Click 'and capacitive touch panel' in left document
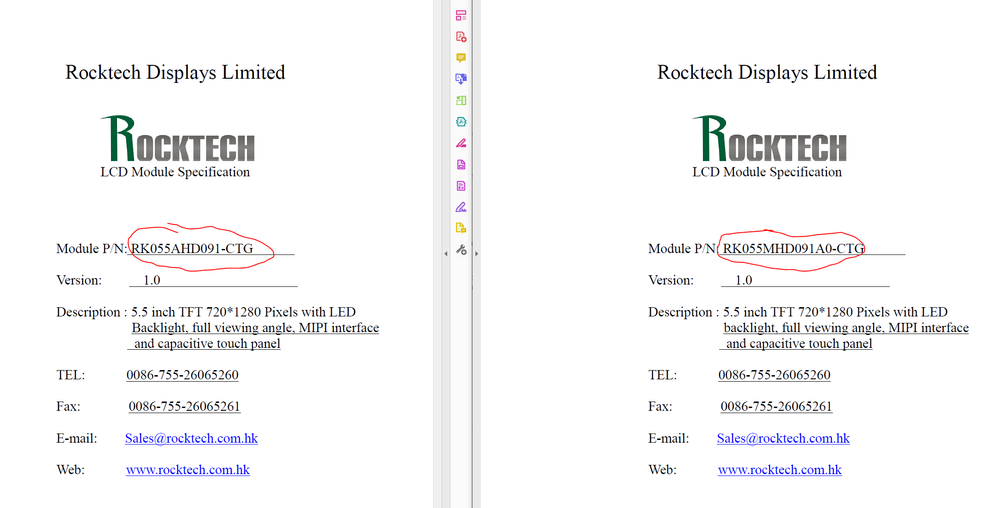This screenshot has width=998, height=508. coord(207,344)
